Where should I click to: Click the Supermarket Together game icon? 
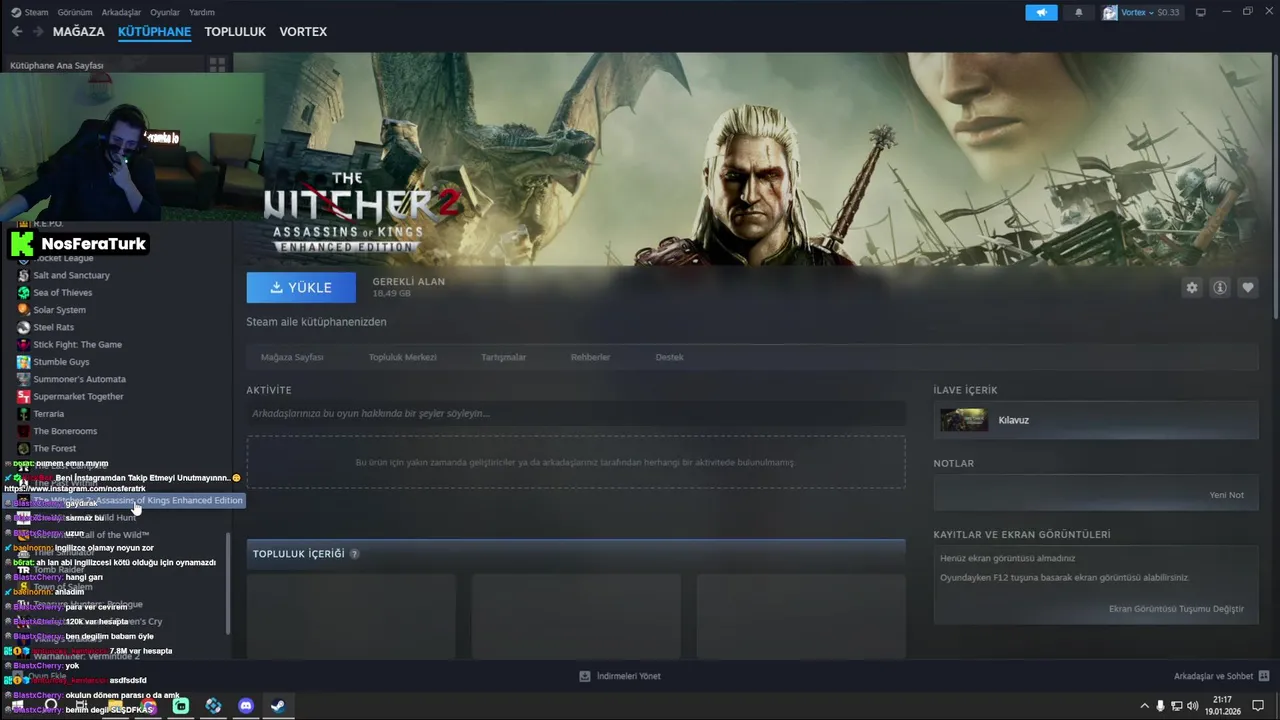point(24,397)
